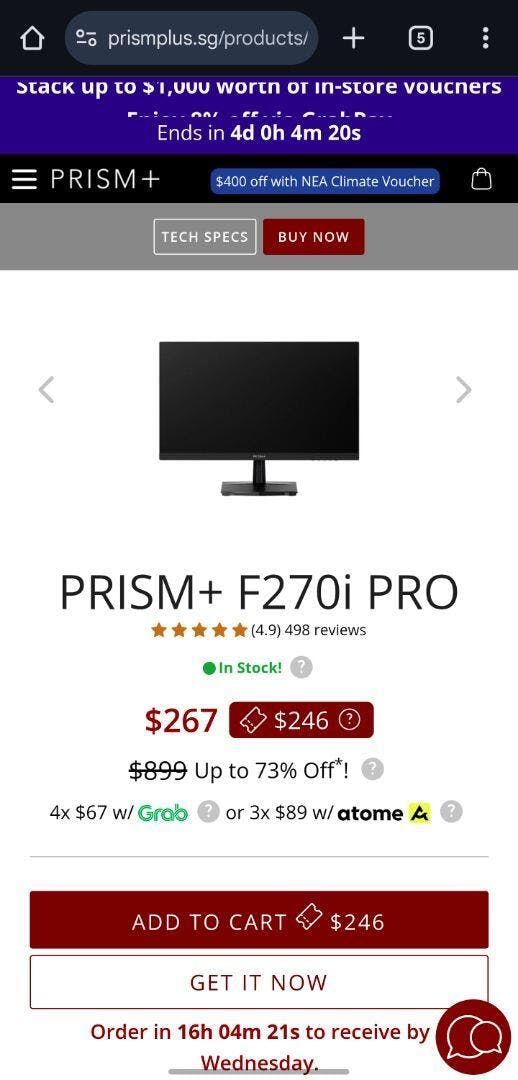Click the help icon next to 73% Off

click(x=373, y=769)
